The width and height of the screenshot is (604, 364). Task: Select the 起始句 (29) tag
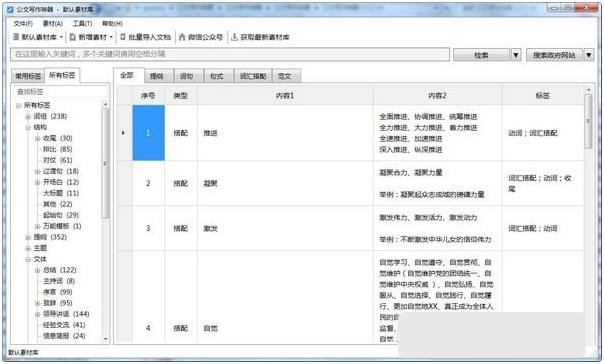tap(61, 215)
